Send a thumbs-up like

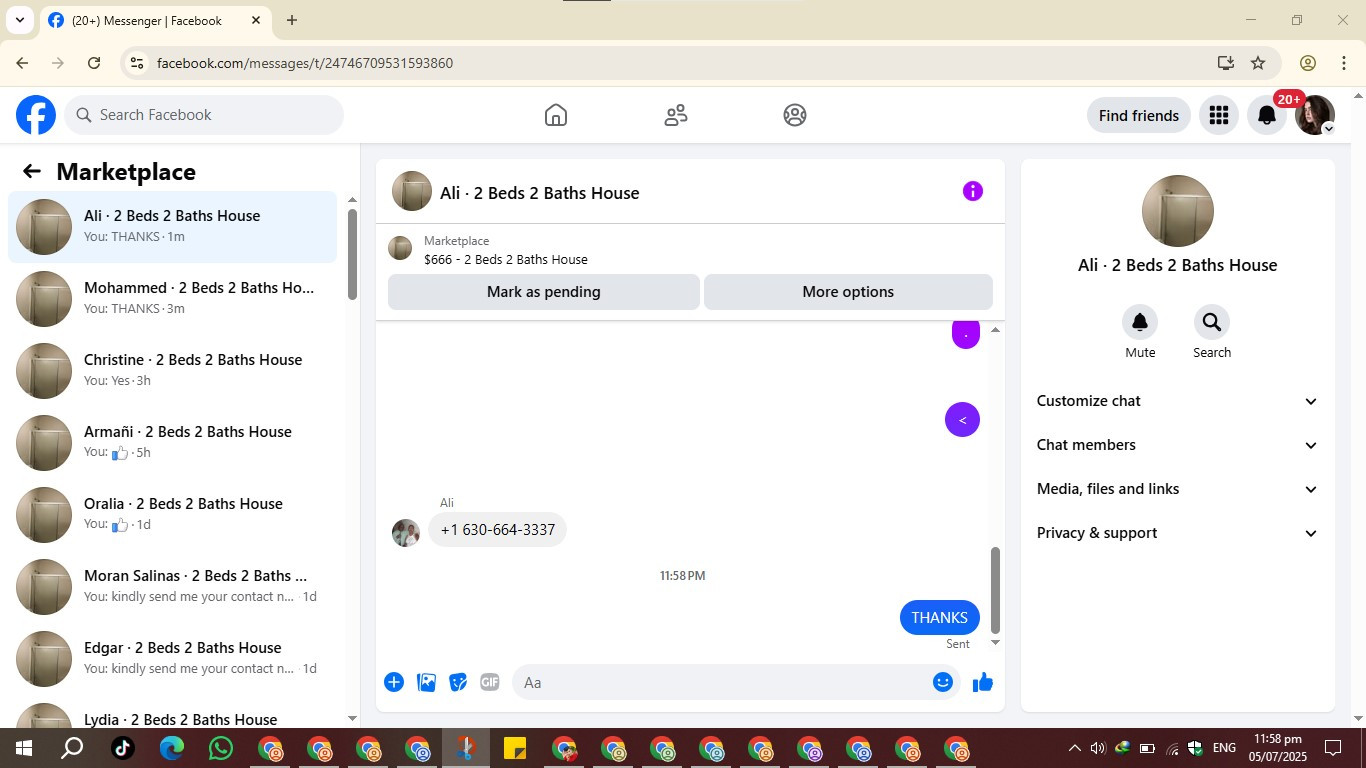[983, 682]
